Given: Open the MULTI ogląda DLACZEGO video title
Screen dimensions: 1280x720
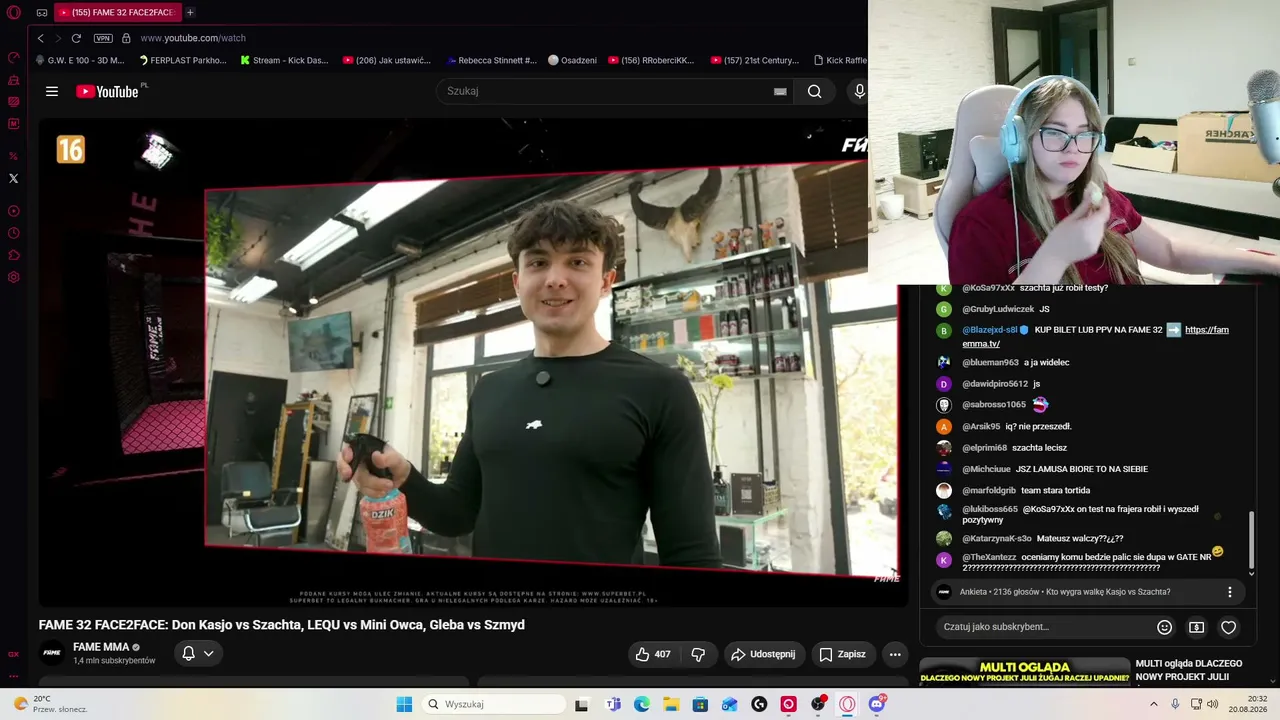Looking at the screenshot, I should pyautogui.click(x=1189, y=670).
